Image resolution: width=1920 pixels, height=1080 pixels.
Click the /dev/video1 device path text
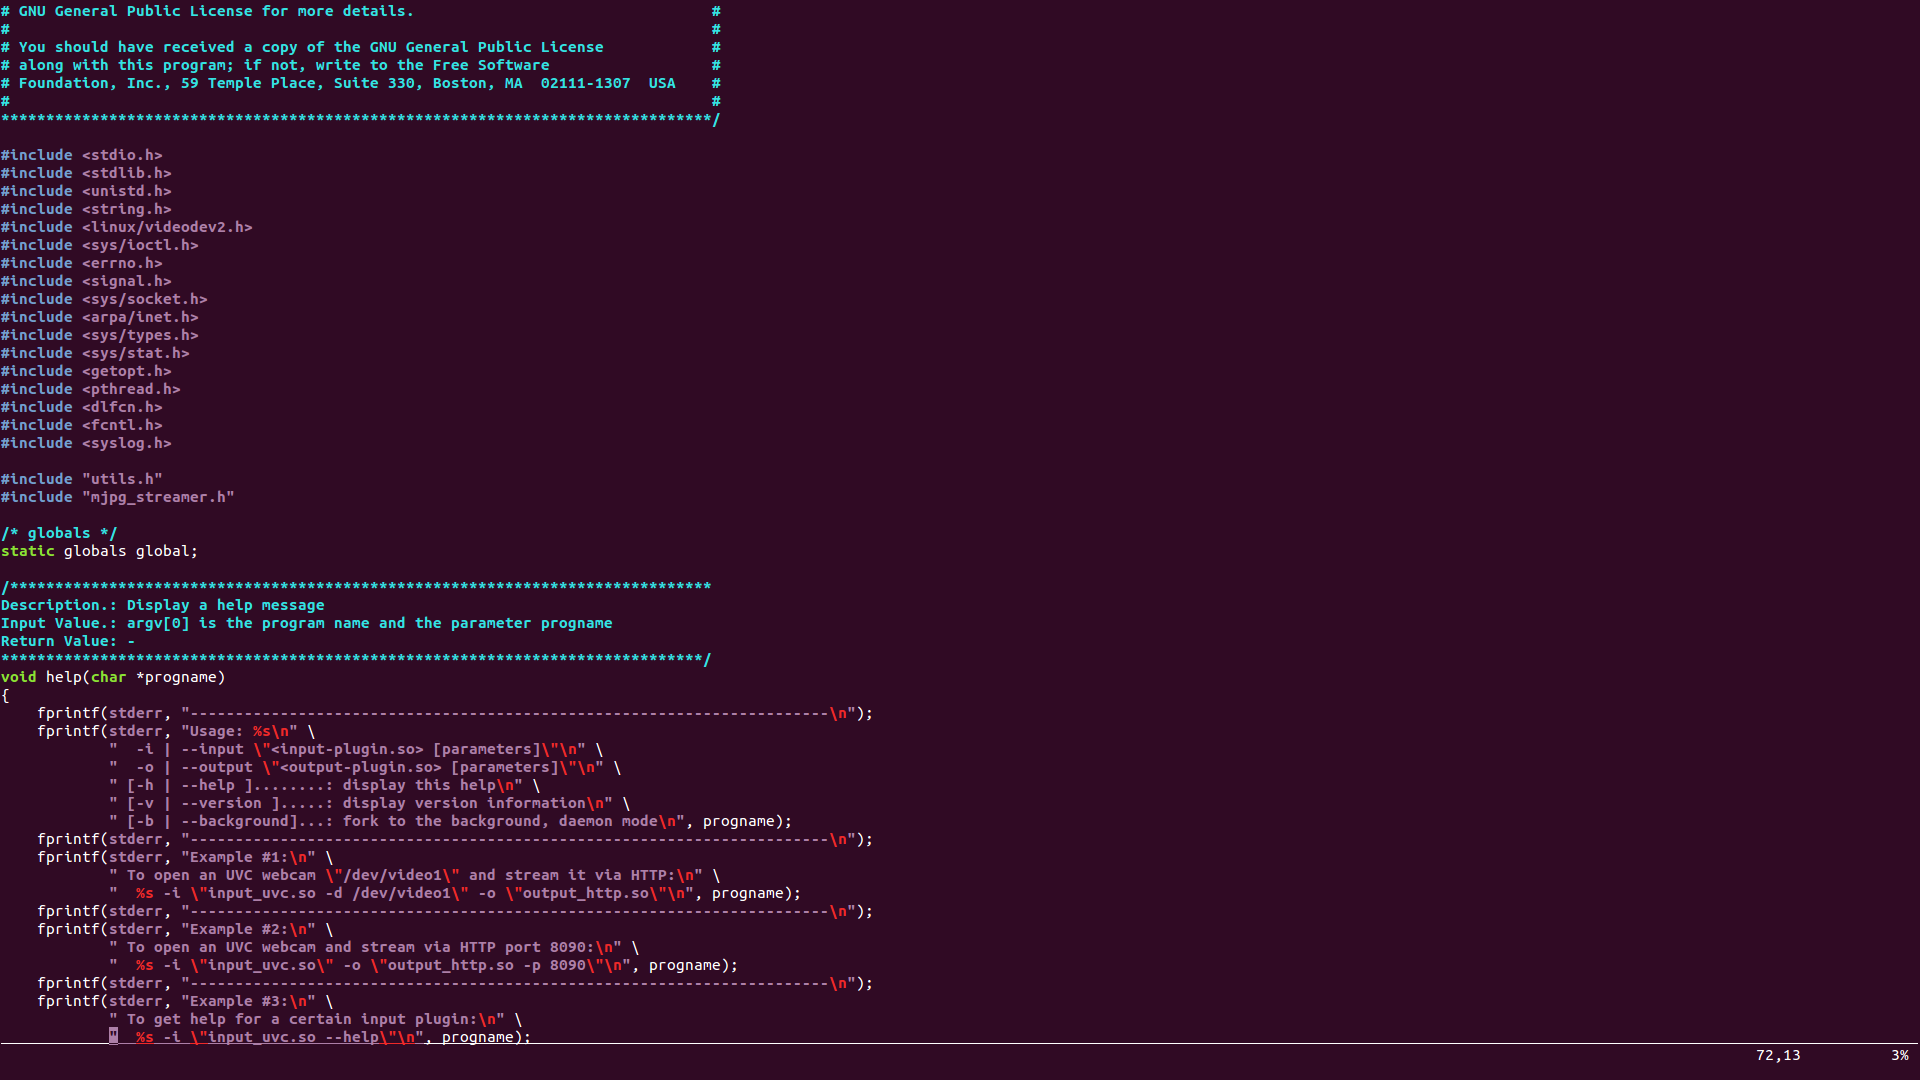pos(394,875)
